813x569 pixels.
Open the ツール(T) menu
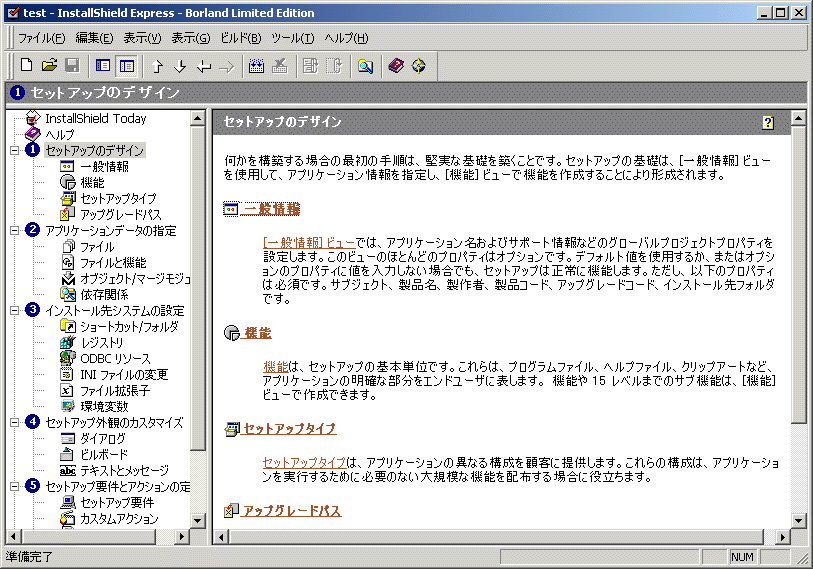tap(292, 38)
